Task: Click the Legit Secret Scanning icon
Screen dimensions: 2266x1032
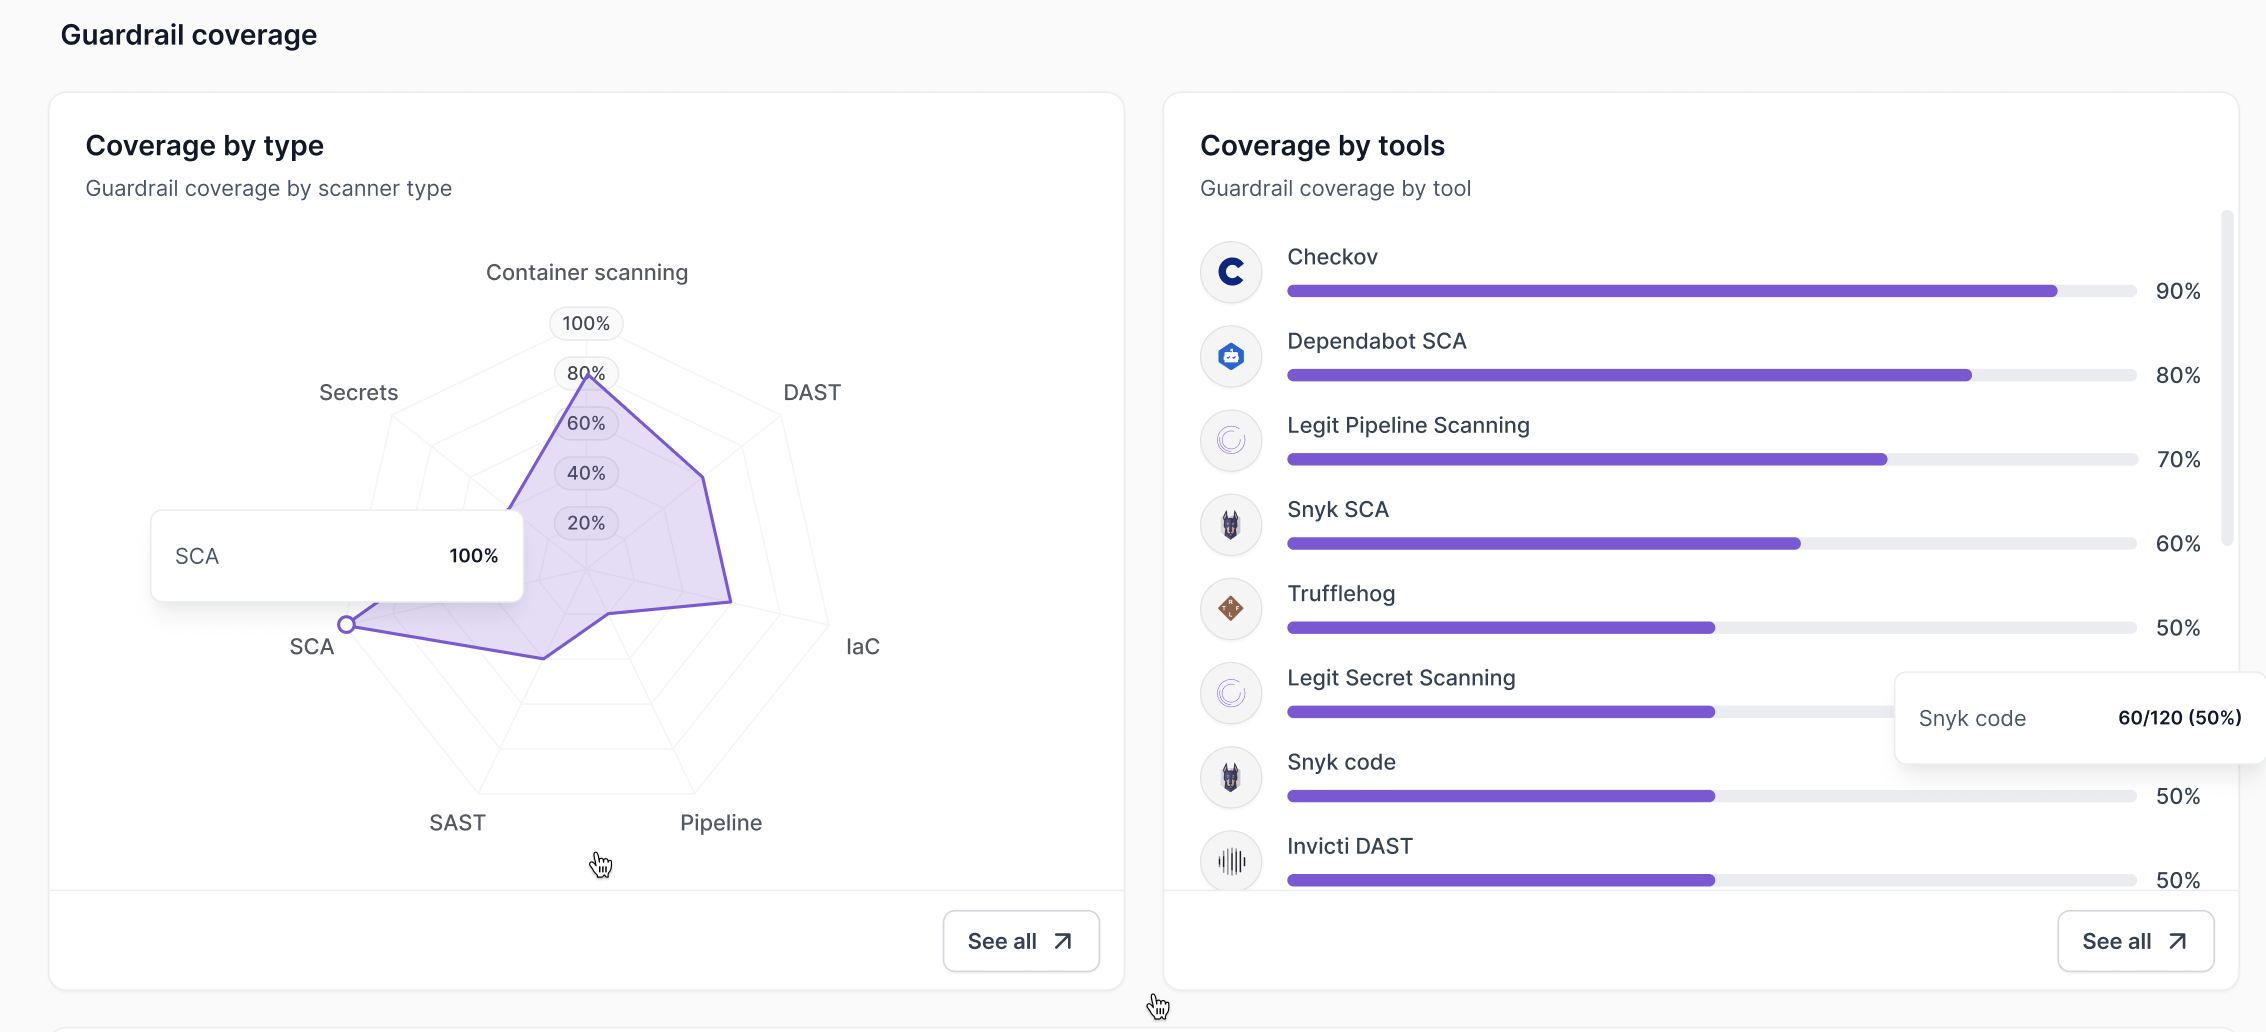Action: [x=1231, y=692]
